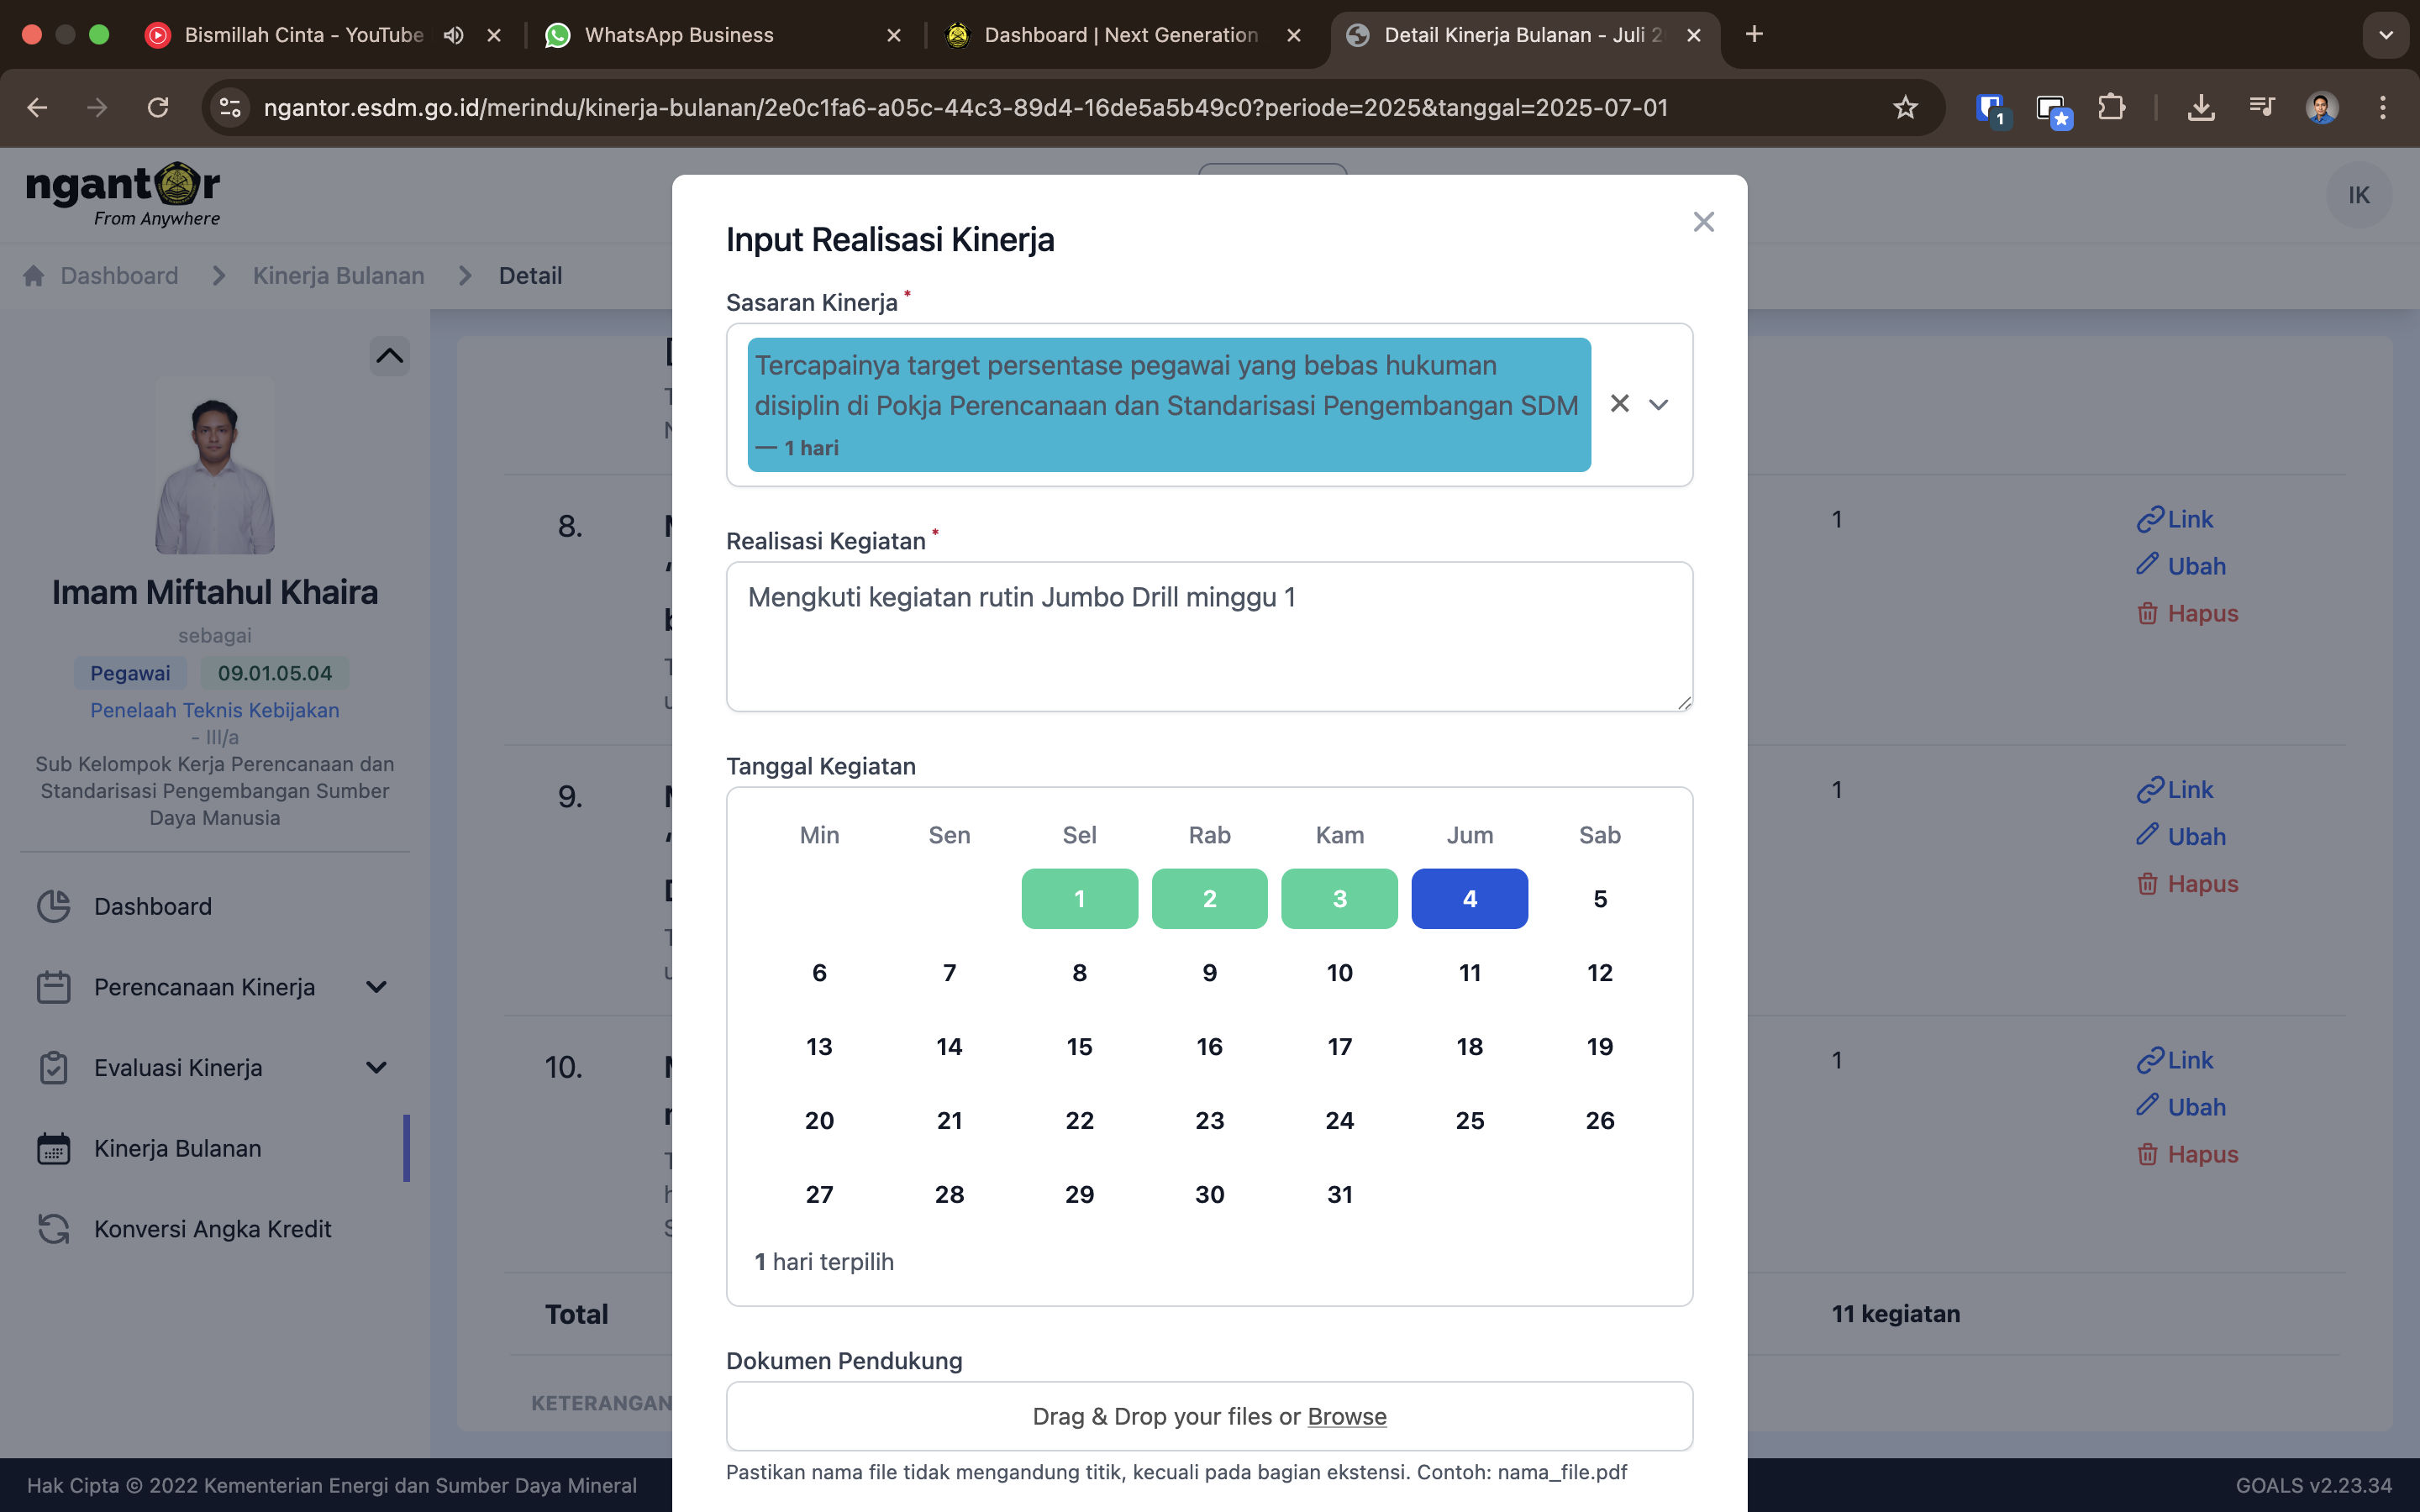Open the sidebar Dashboard menu item

[x=152, y=906]
